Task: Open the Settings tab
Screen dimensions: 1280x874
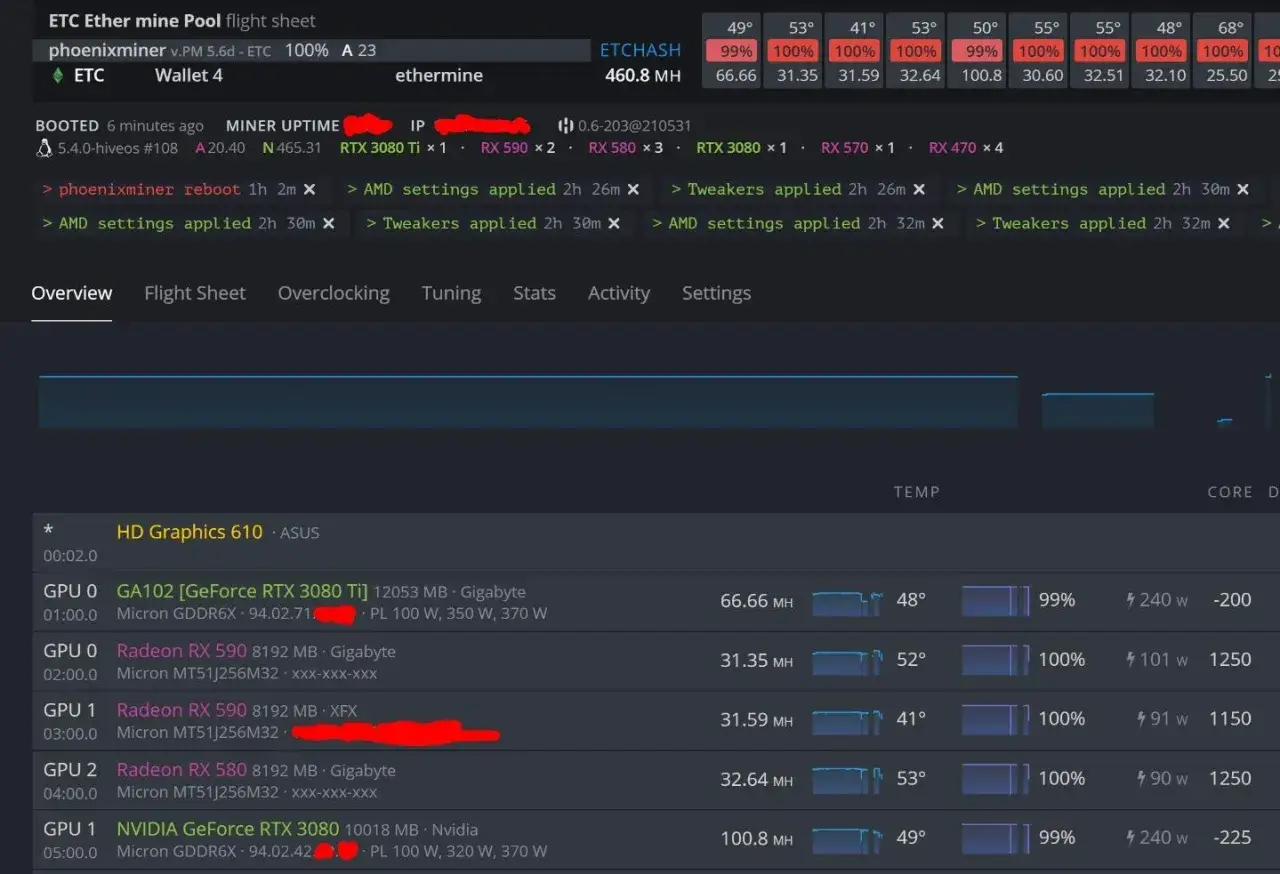Action: click(716, 293)
